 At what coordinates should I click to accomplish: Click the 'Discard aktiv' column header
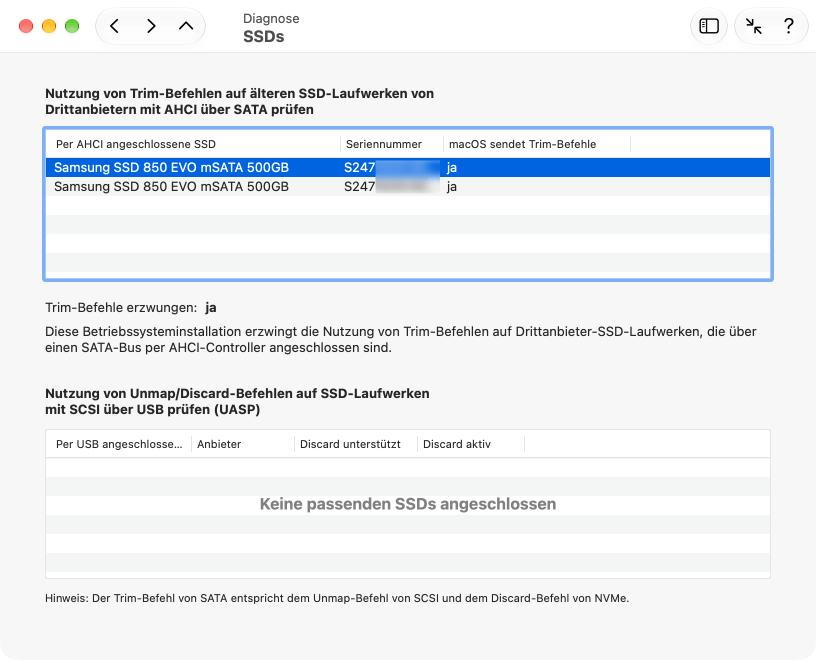(471, 444)
